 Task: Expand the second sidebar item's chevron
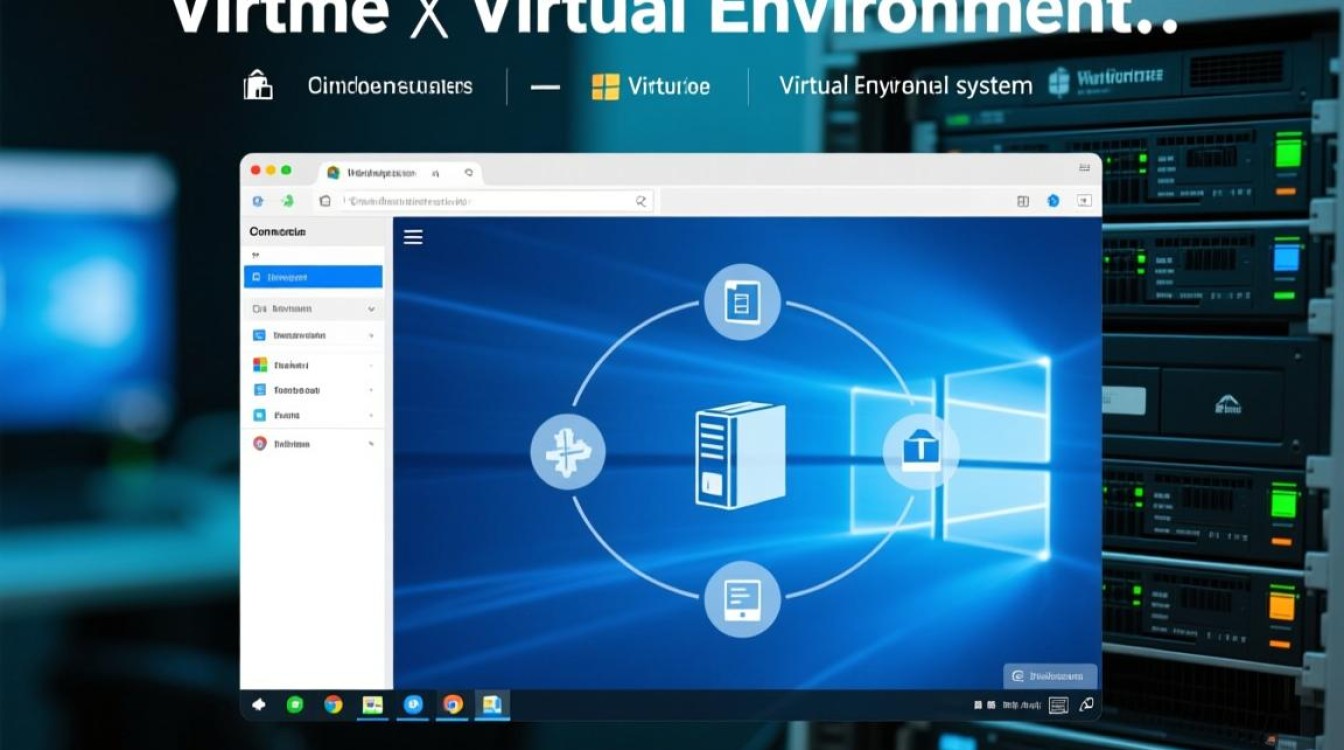pos(371,310)
